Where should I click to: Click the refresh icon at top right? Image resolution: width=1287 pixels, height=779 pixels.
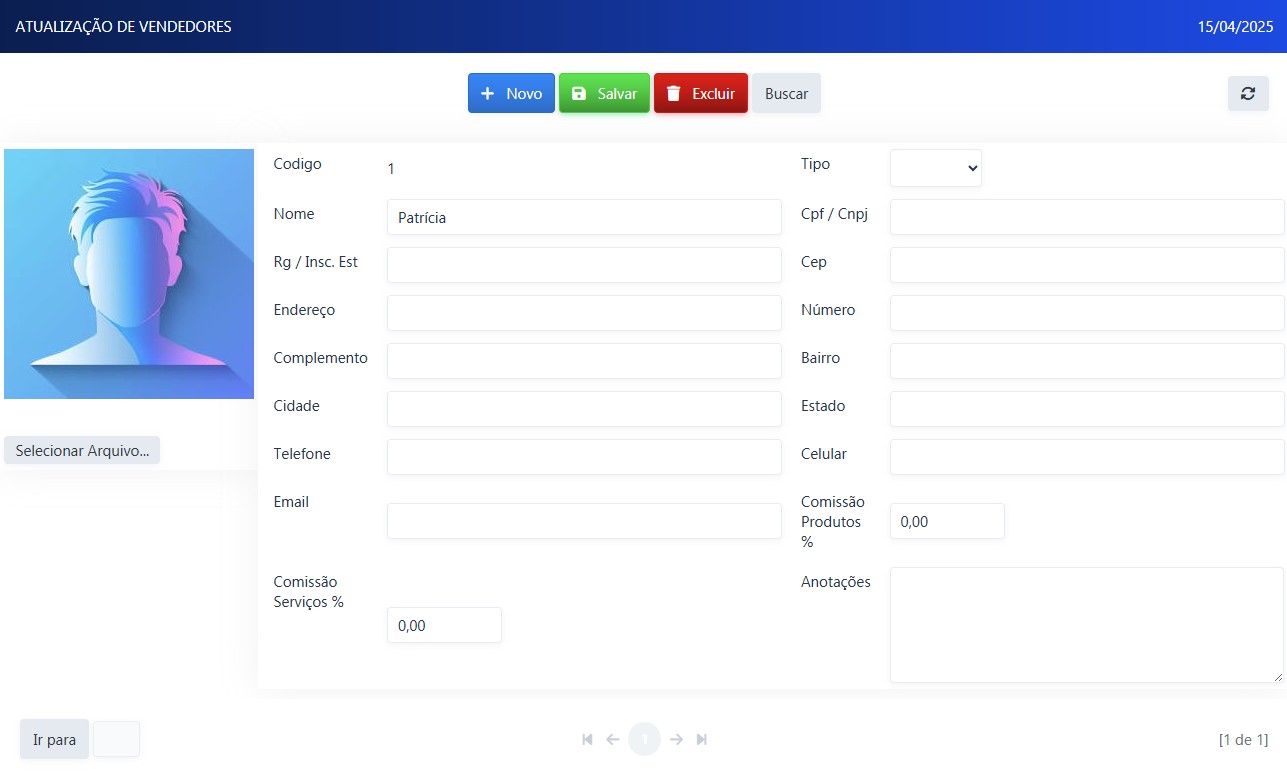pyautogui.click(x=1248, y=93)
